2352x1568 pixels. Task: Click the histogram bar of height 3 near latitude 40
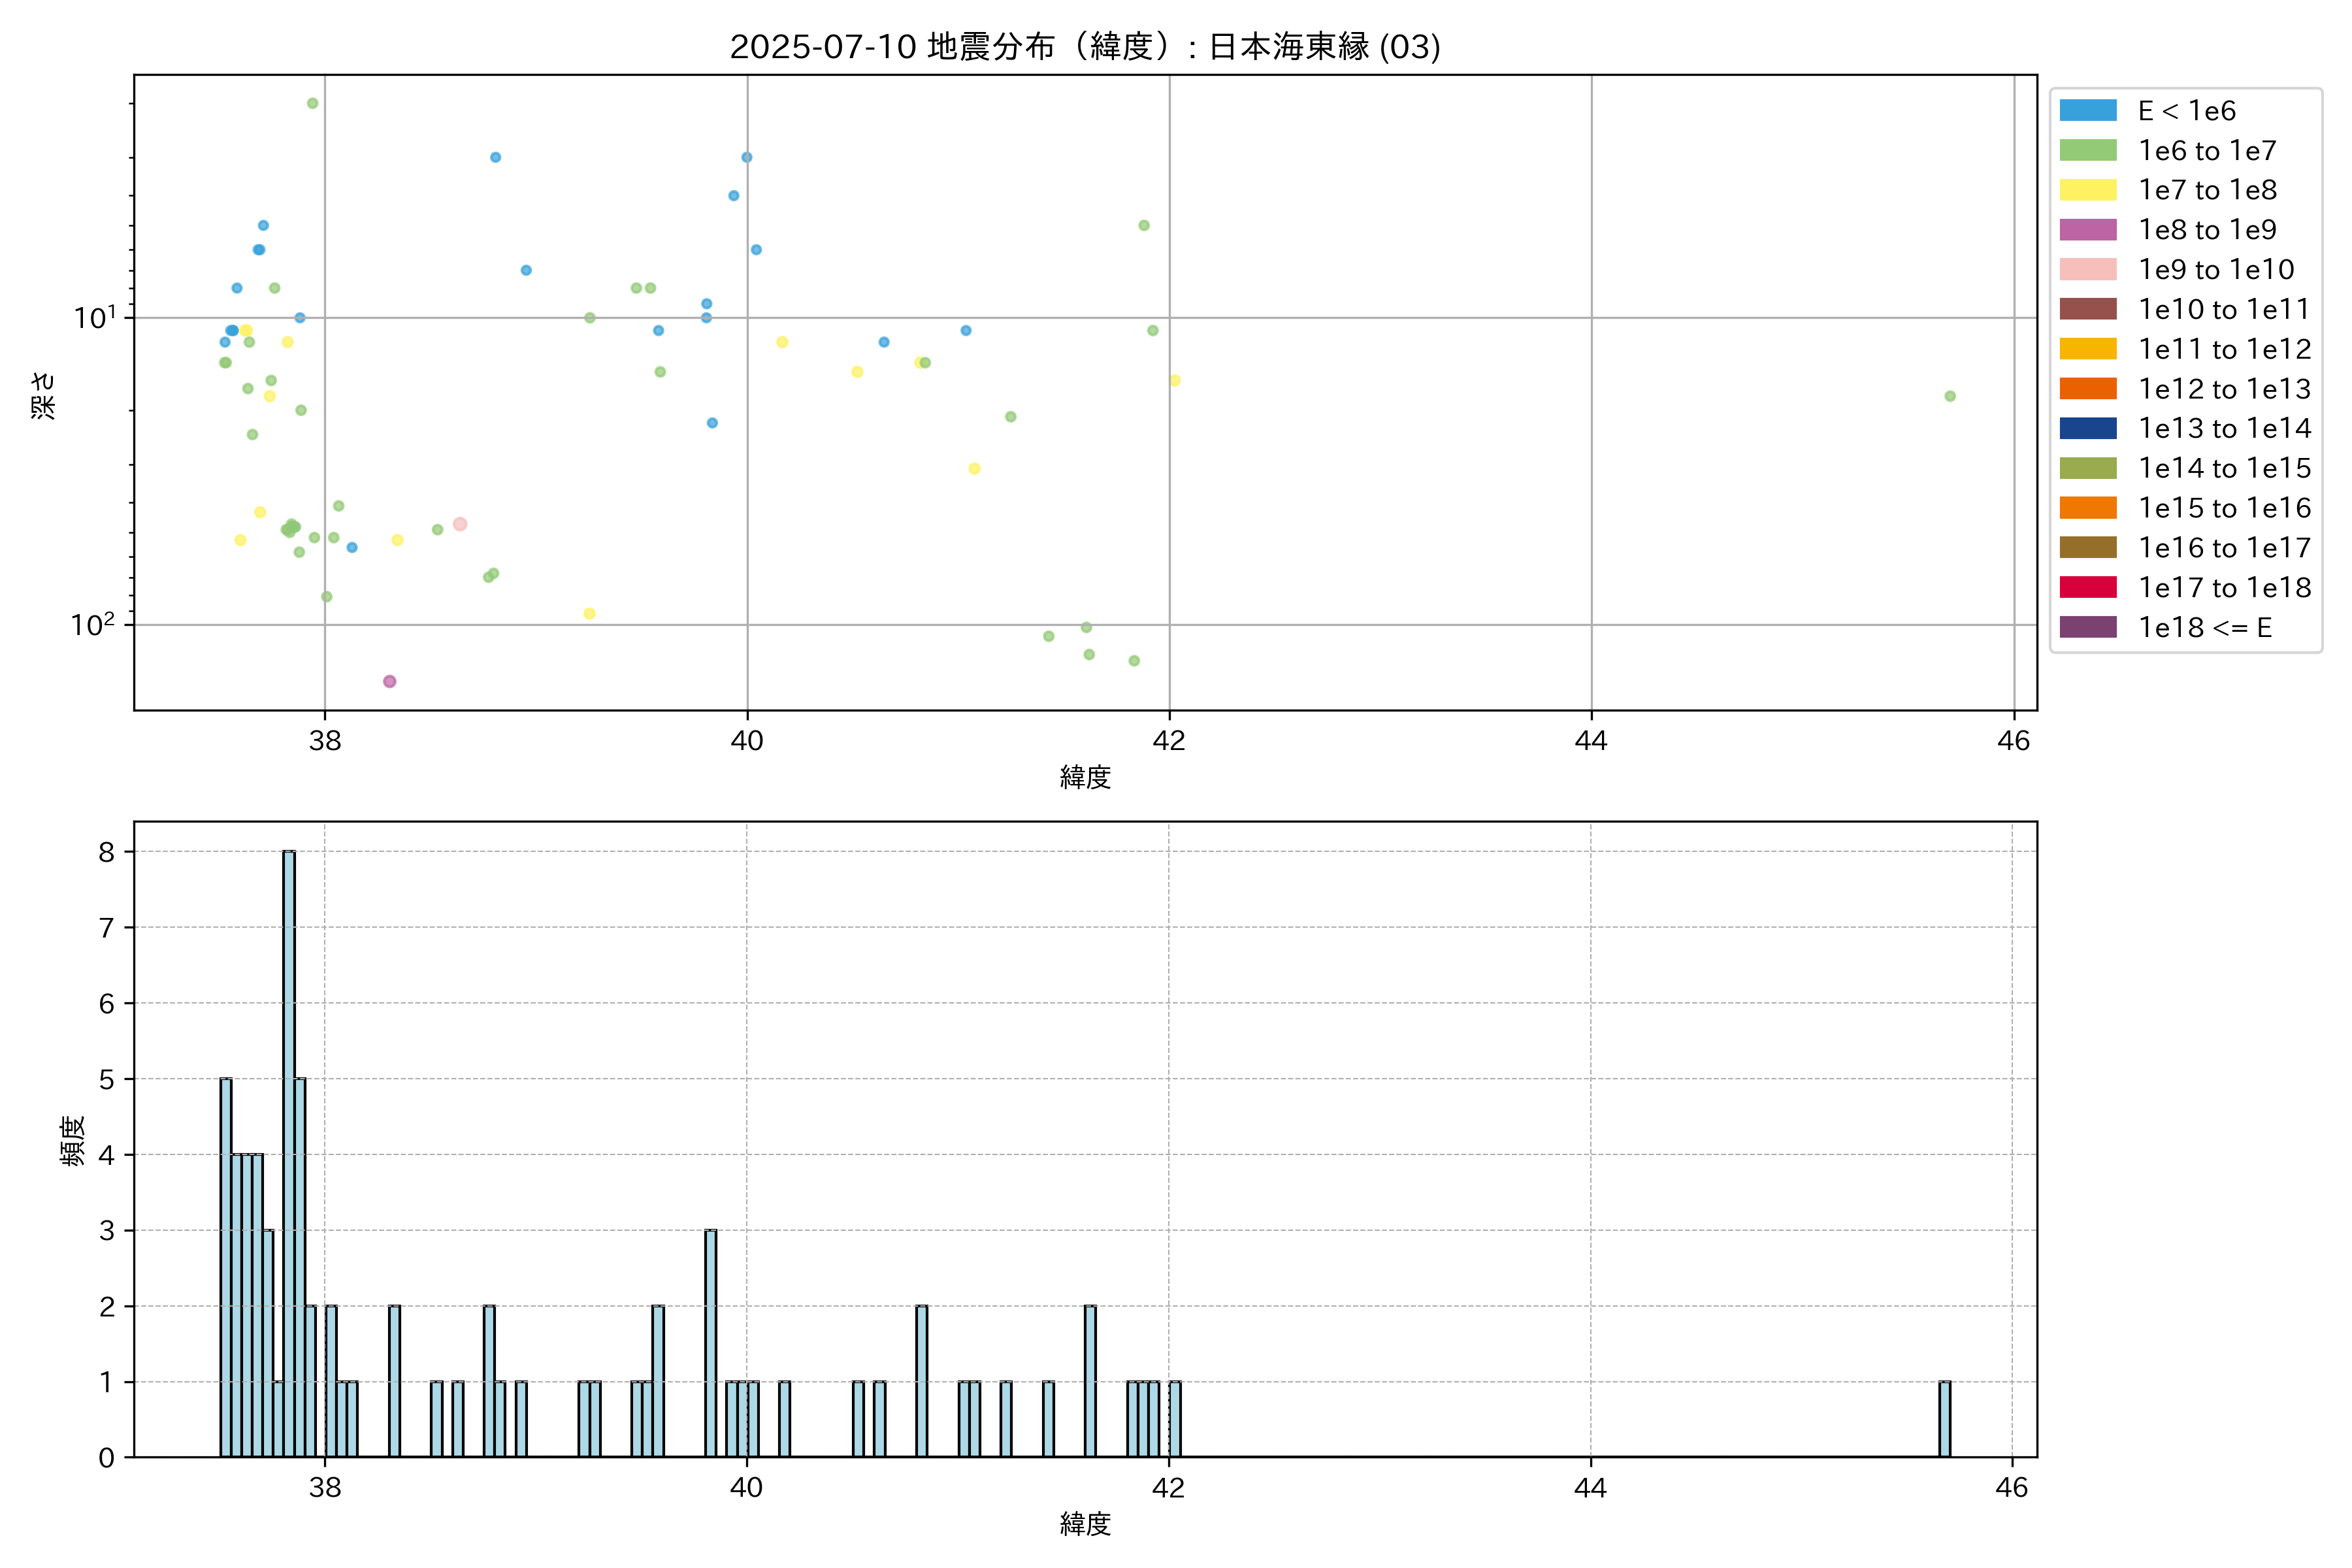click(x=710, y=1343)
